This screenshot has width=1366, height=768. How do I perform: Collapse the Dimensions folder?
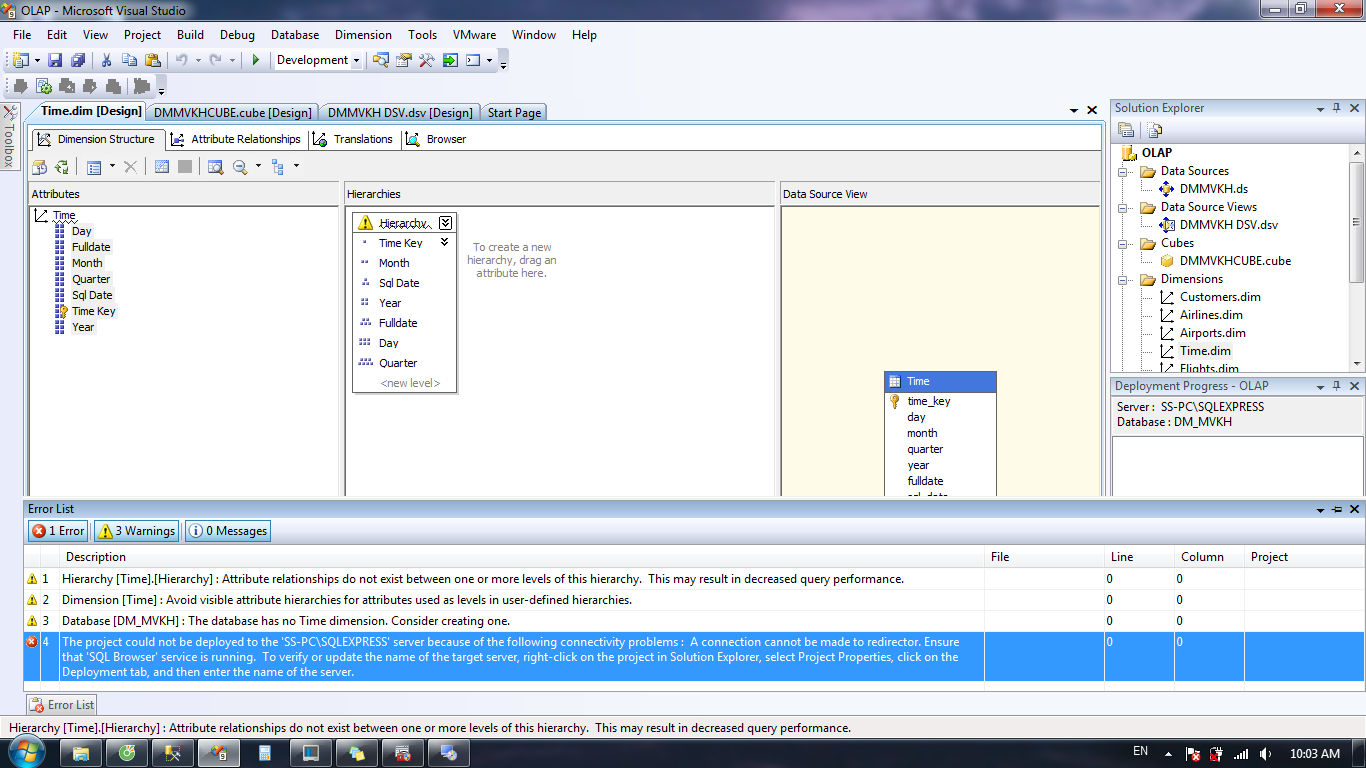click(1123, 279)
